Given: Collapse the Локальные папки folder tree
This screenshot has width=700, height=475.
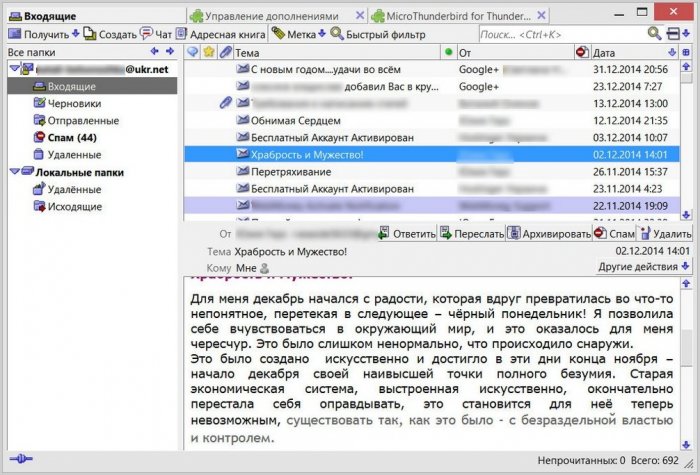Looking at the screenshot, I should 14,172.
